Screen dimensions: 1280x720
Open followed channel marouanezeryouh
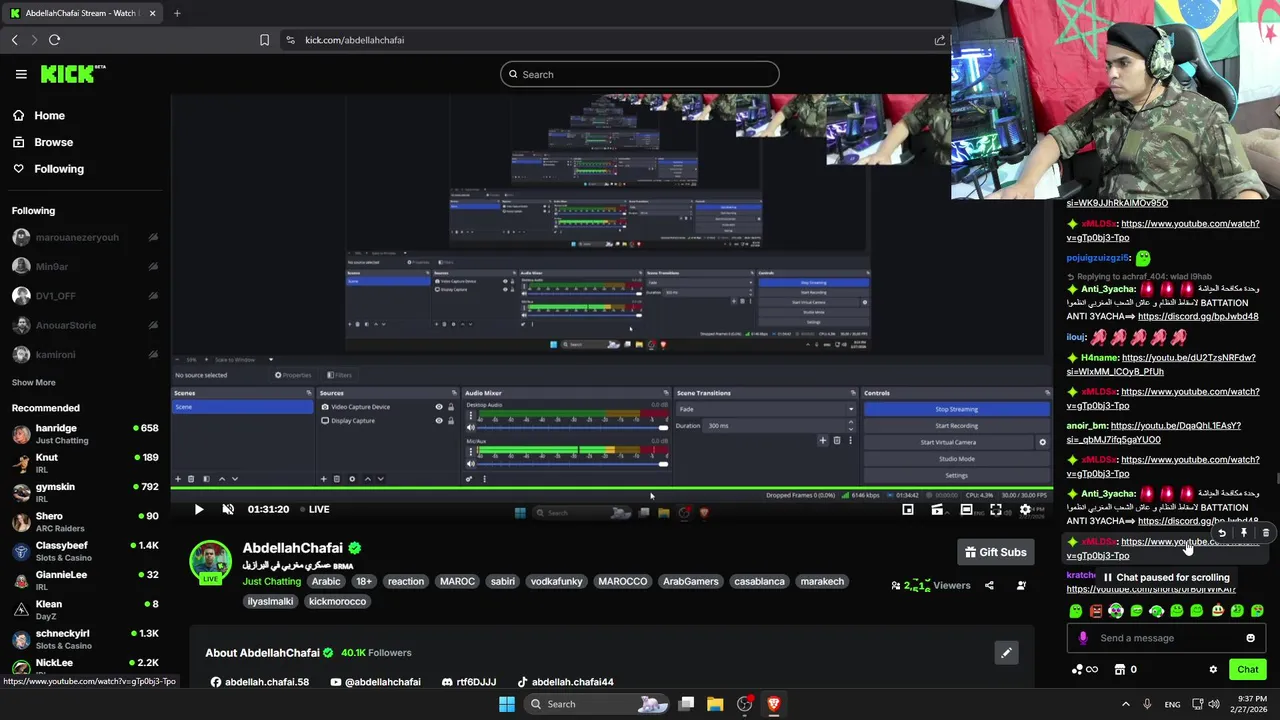coord(85,237)
